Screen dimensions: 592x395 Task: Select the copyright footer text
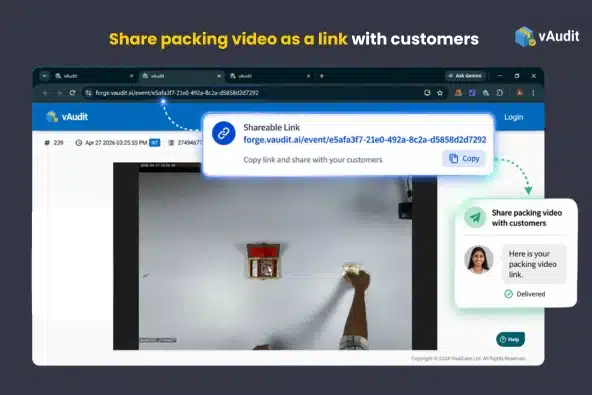tap(468, 358)
